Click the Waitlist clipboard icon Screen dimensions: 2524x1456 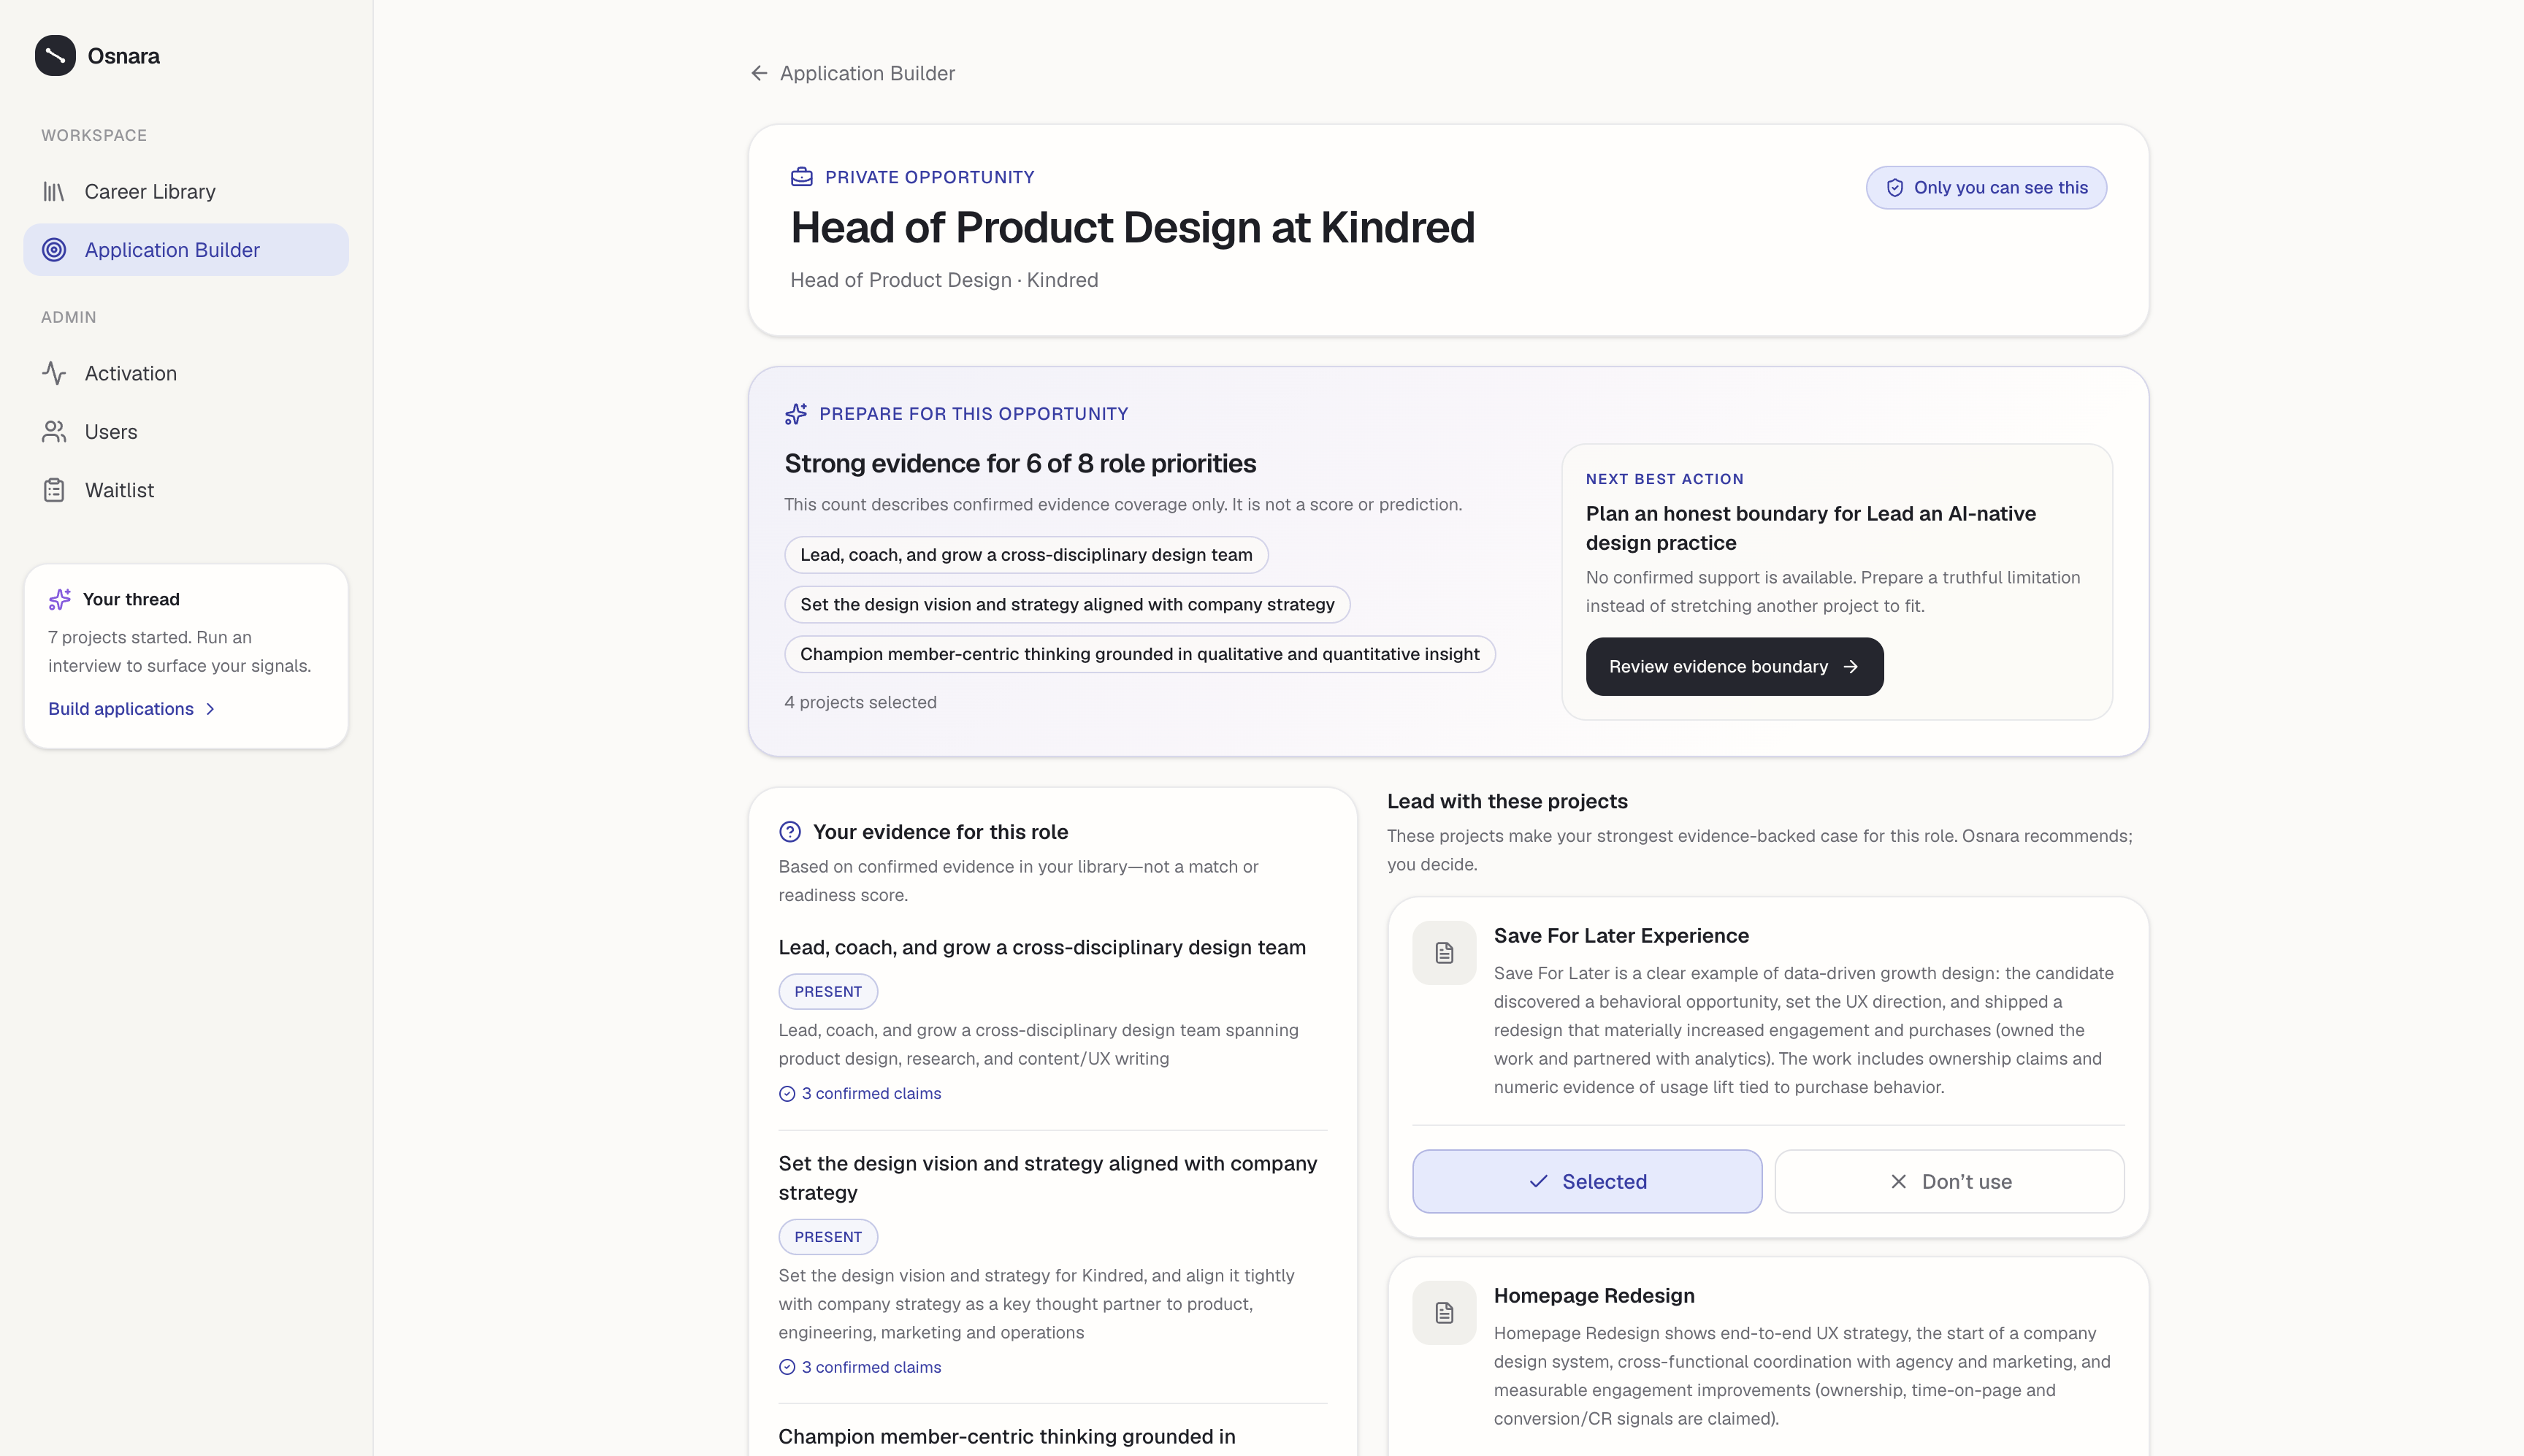click(54, 490)
